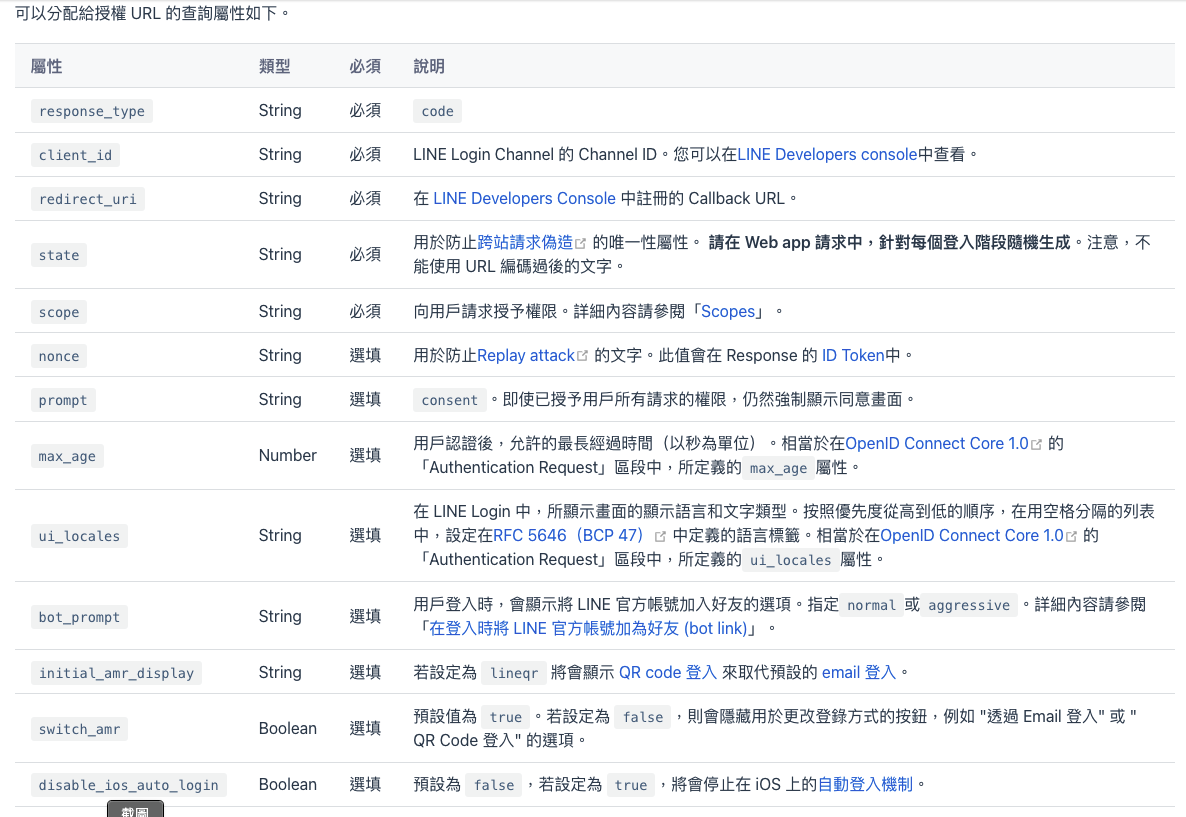Click external-link icon beside RFC 5646
Screen dimensions: 1186x817
(x=660, y=536)
